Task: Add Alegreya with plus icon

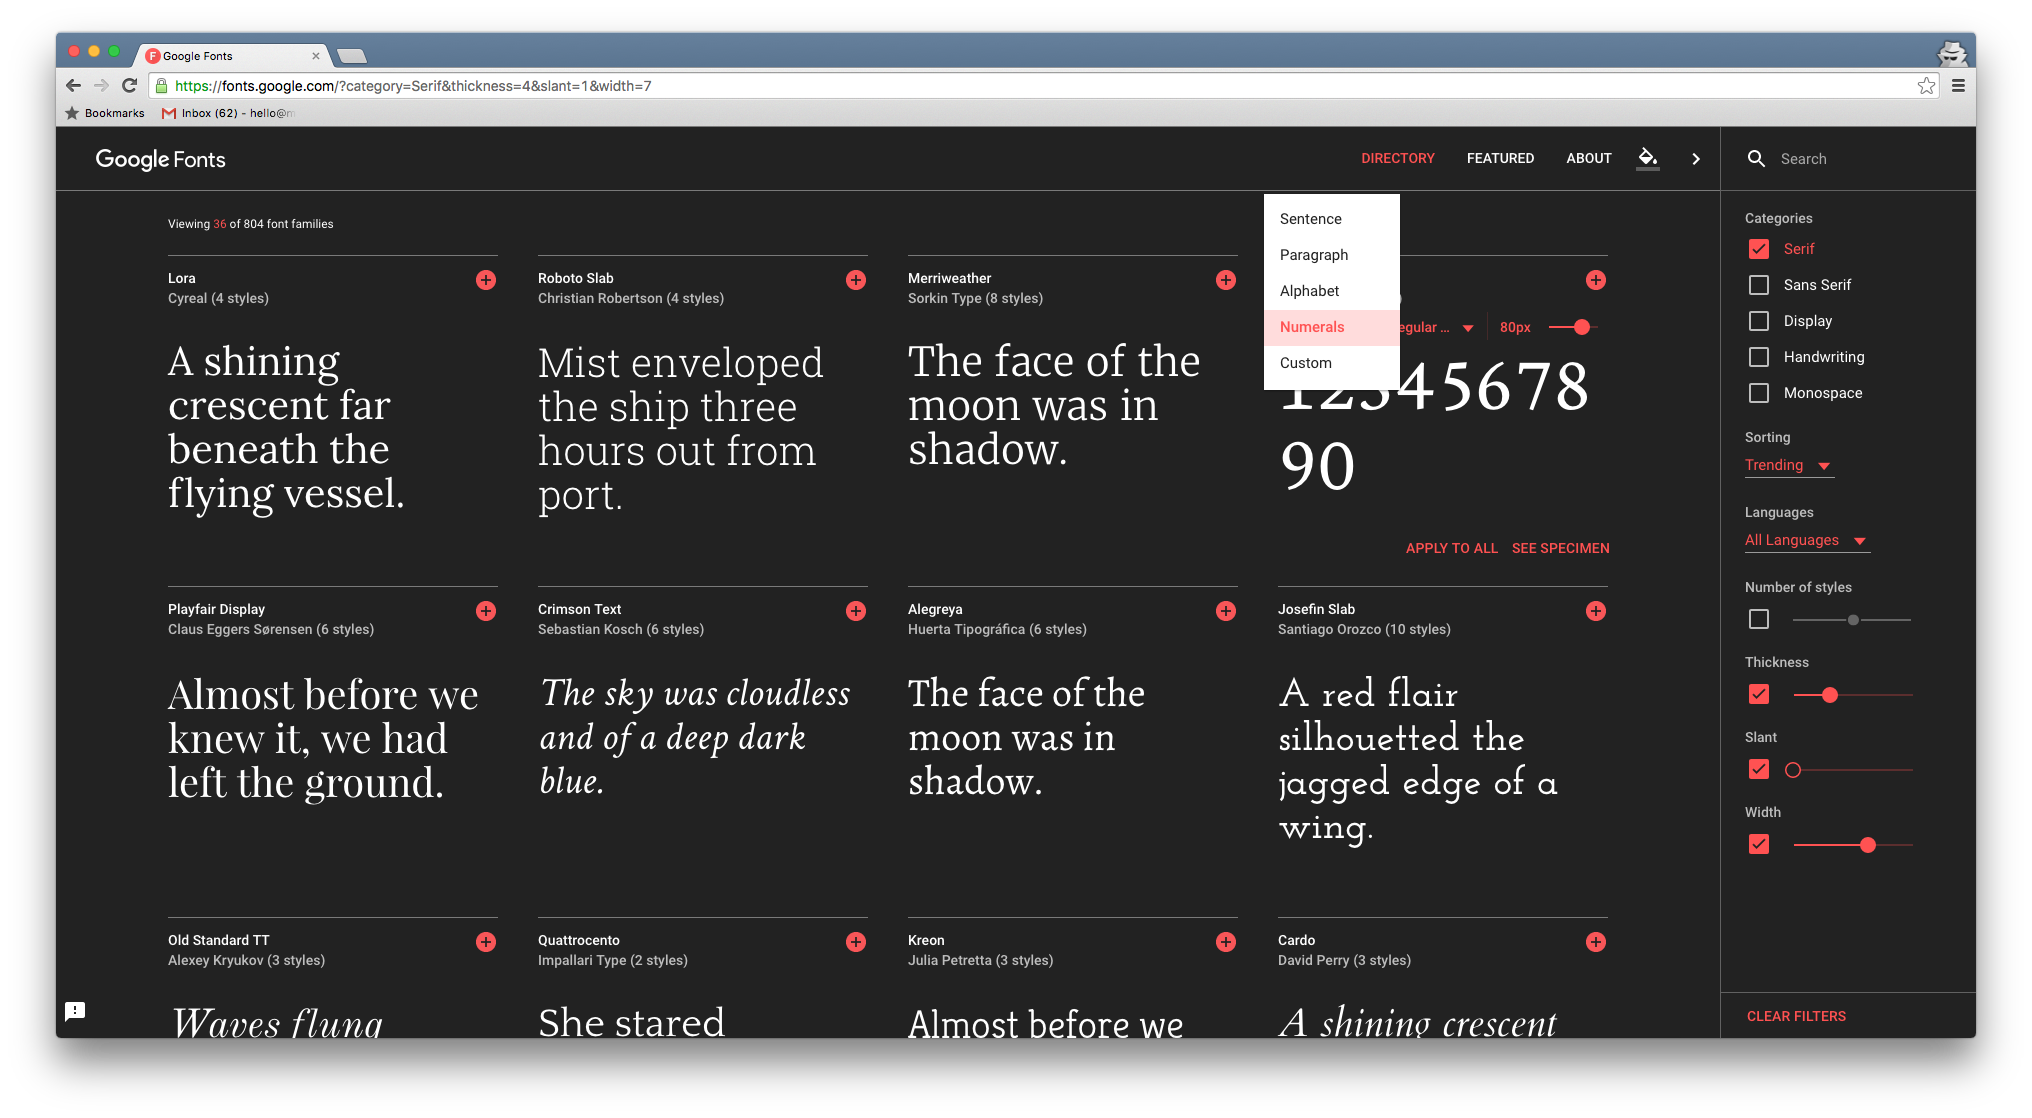Action: 1226,611
